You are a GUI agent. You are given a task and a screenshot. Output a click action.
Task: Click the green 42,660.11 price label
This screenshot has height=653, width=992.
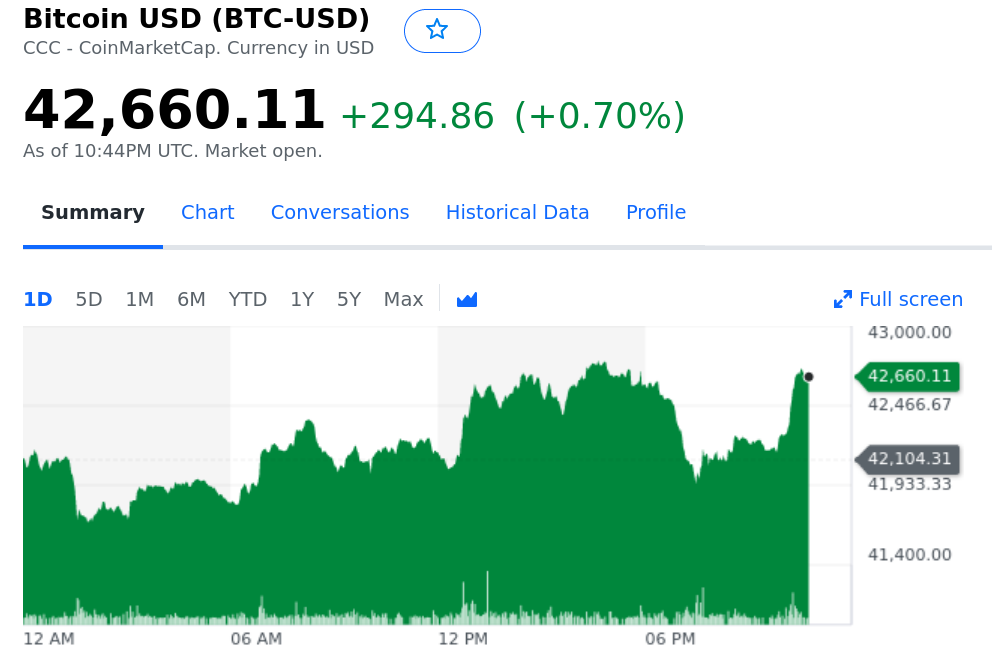click(909, 376)
